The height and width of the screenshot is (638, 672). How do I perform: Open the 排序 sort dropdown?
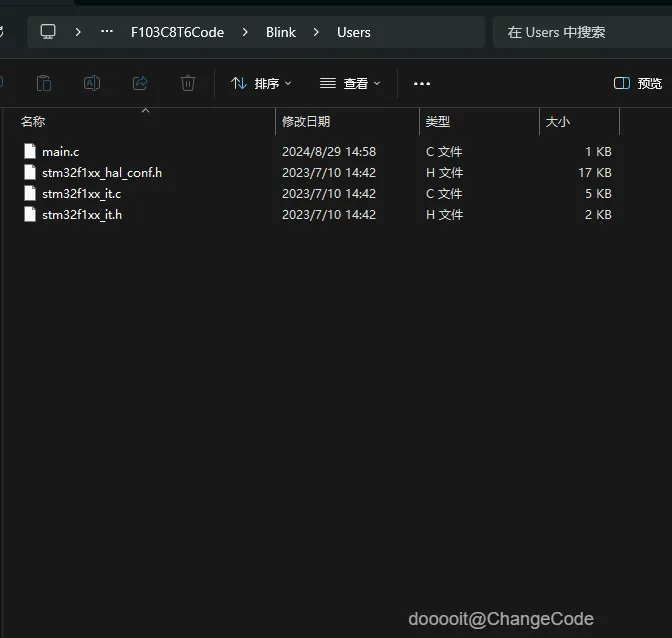click(261, 83)
